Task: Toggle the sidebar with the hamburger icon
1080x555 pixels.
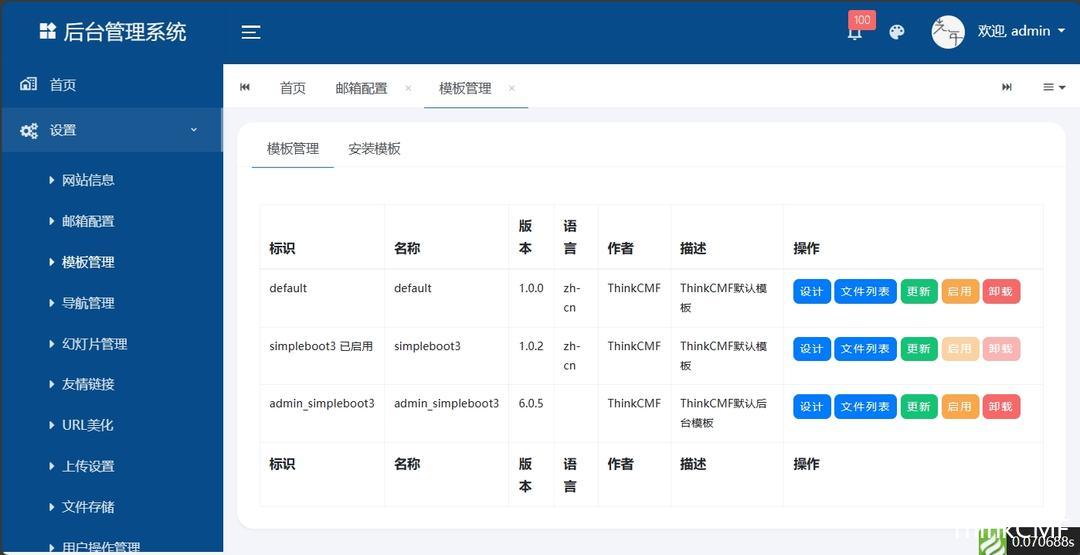Action: click(251, 32)
